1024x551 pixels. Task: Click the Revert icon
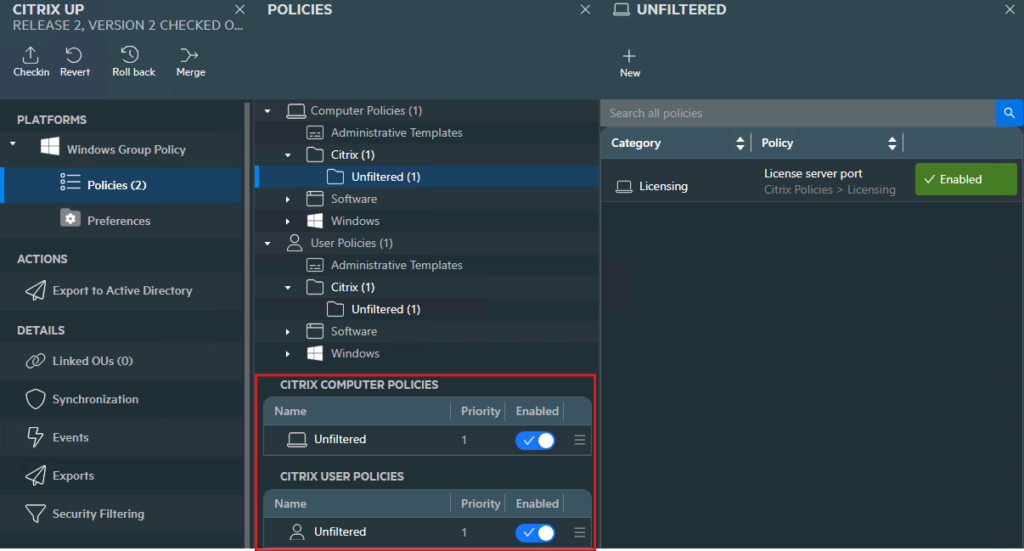74,56
